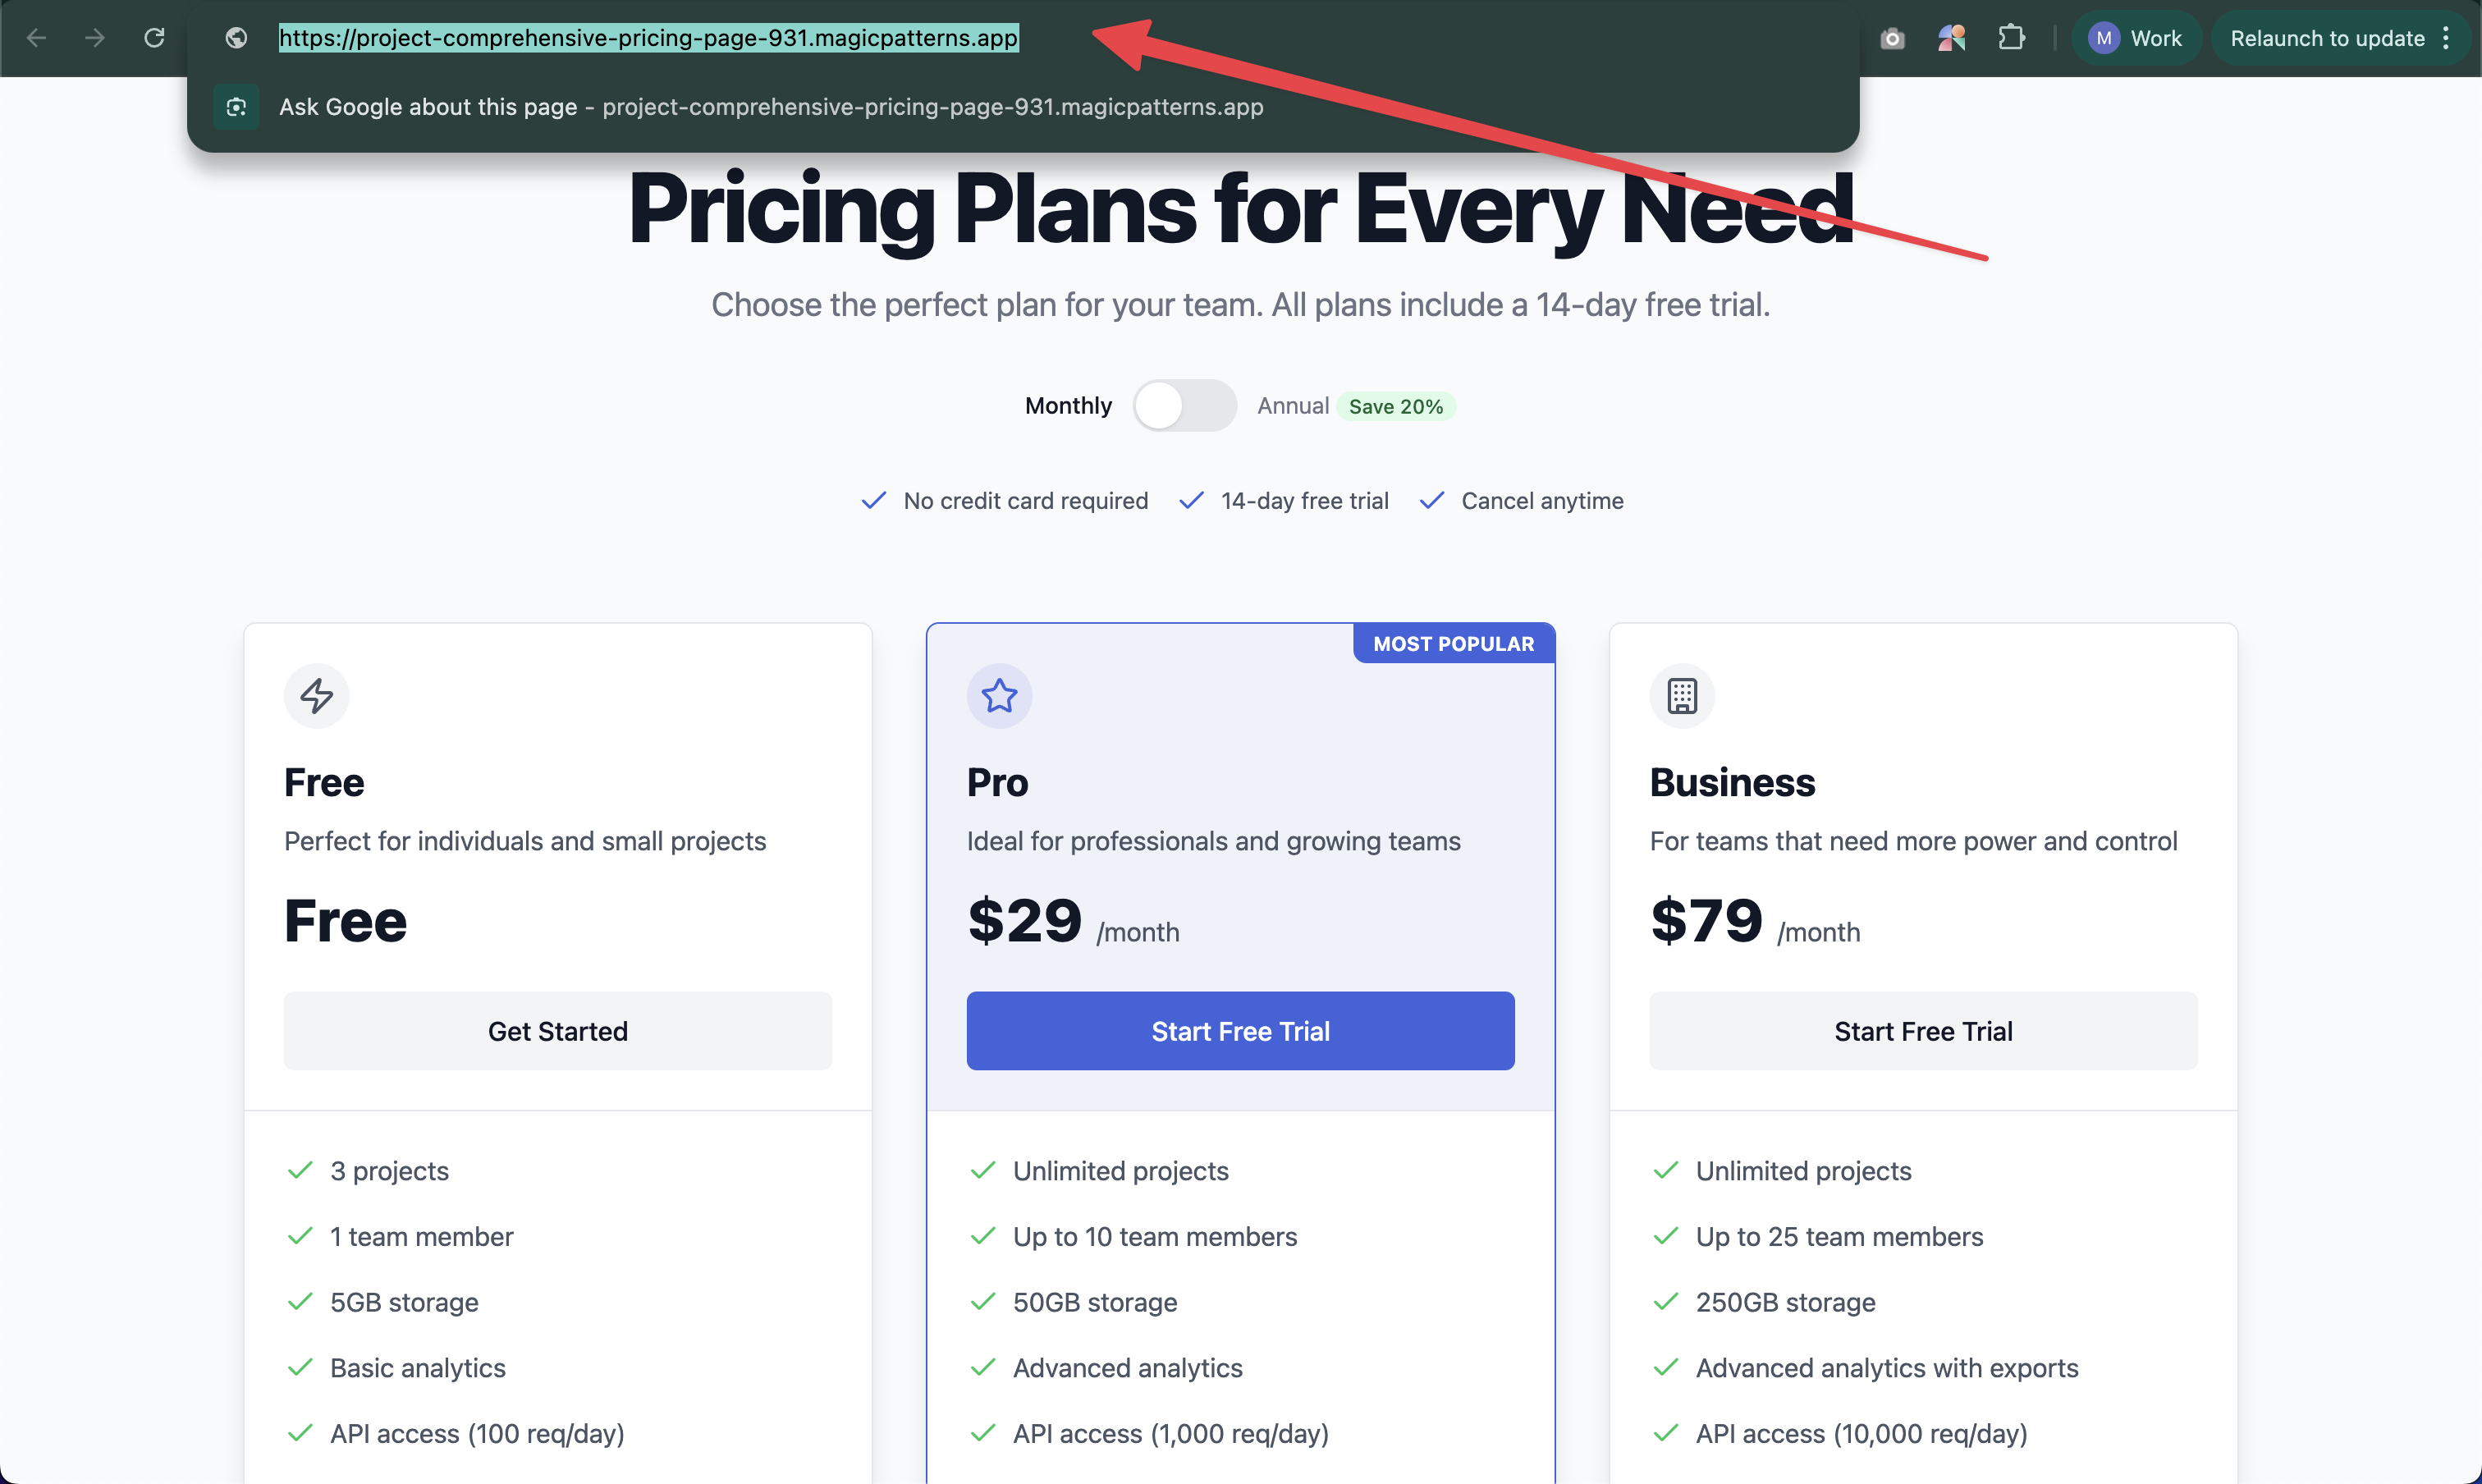
Task: Click the highlighted URL in address bar
Action: [648, 38]
